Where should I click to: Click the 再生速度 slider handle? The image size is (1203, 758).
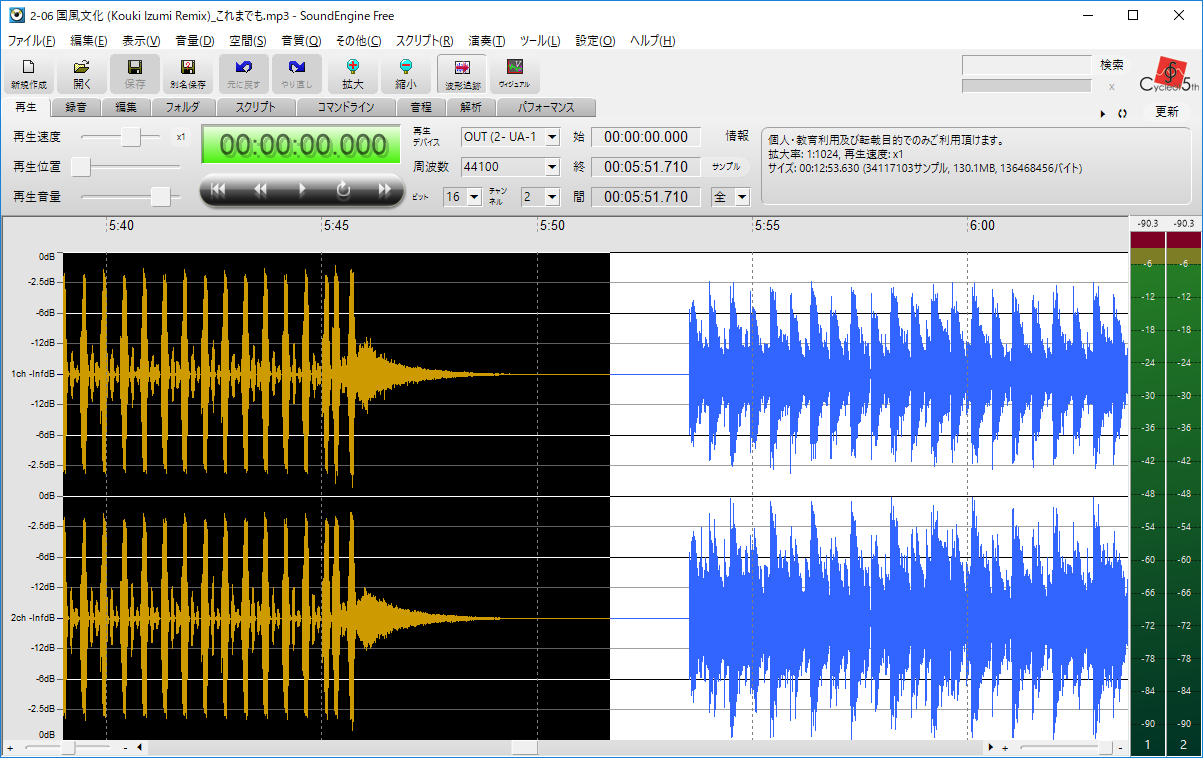[131, 137]
